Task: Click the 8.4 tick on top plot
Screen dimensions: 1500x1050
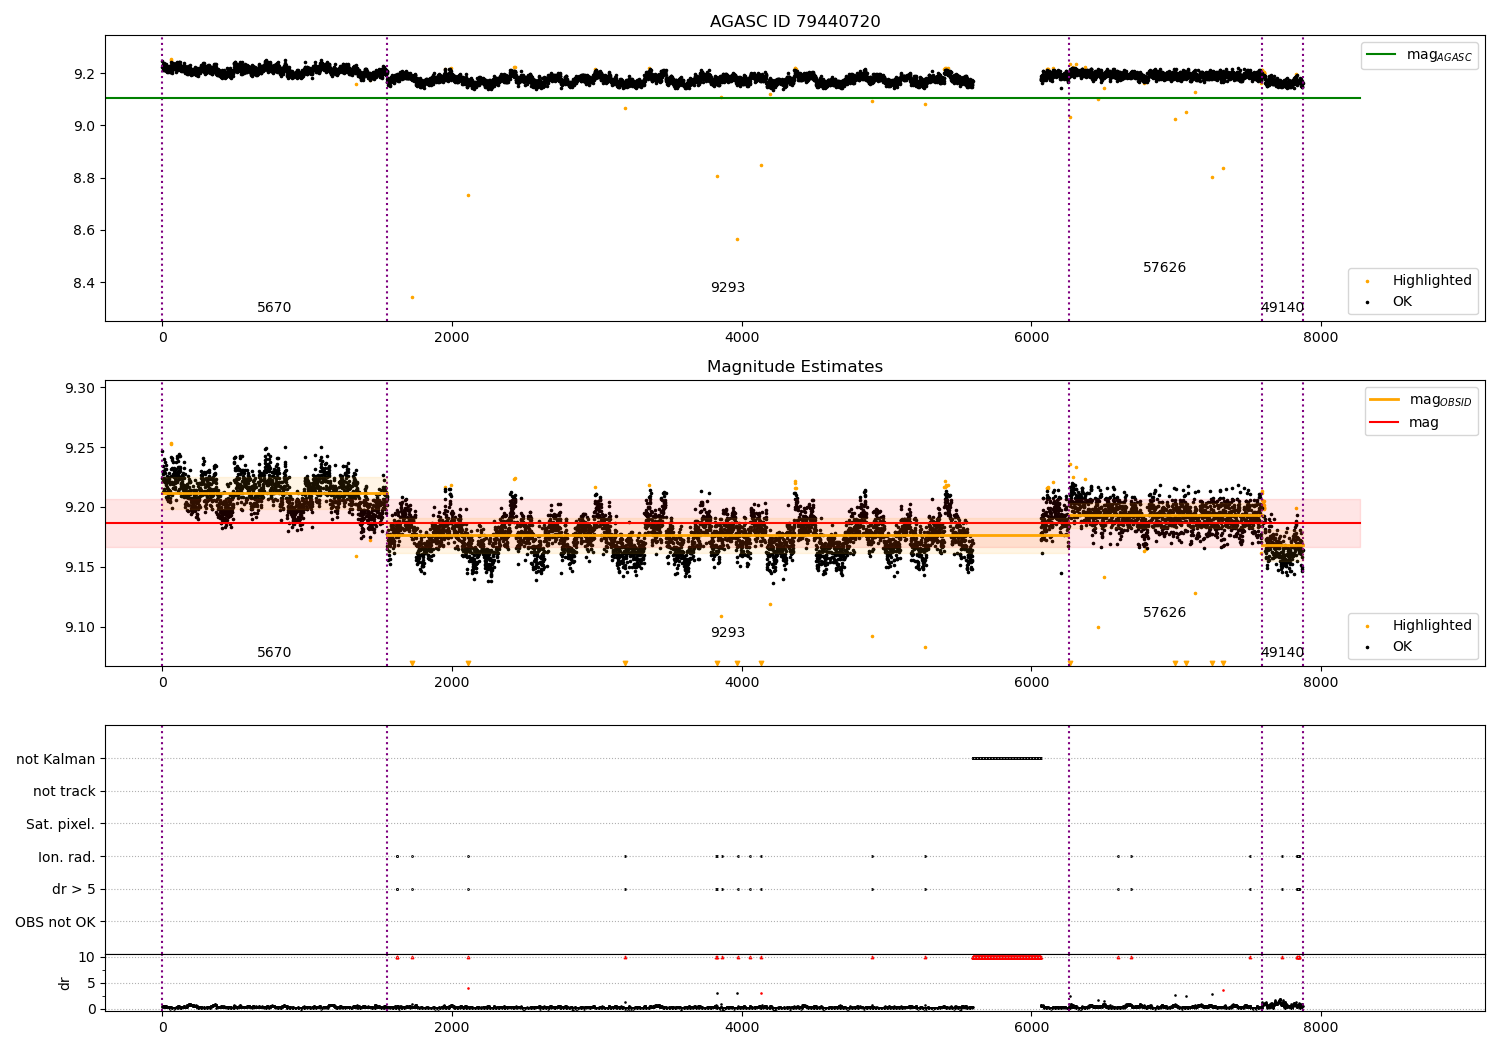Action: coord(84,283)
